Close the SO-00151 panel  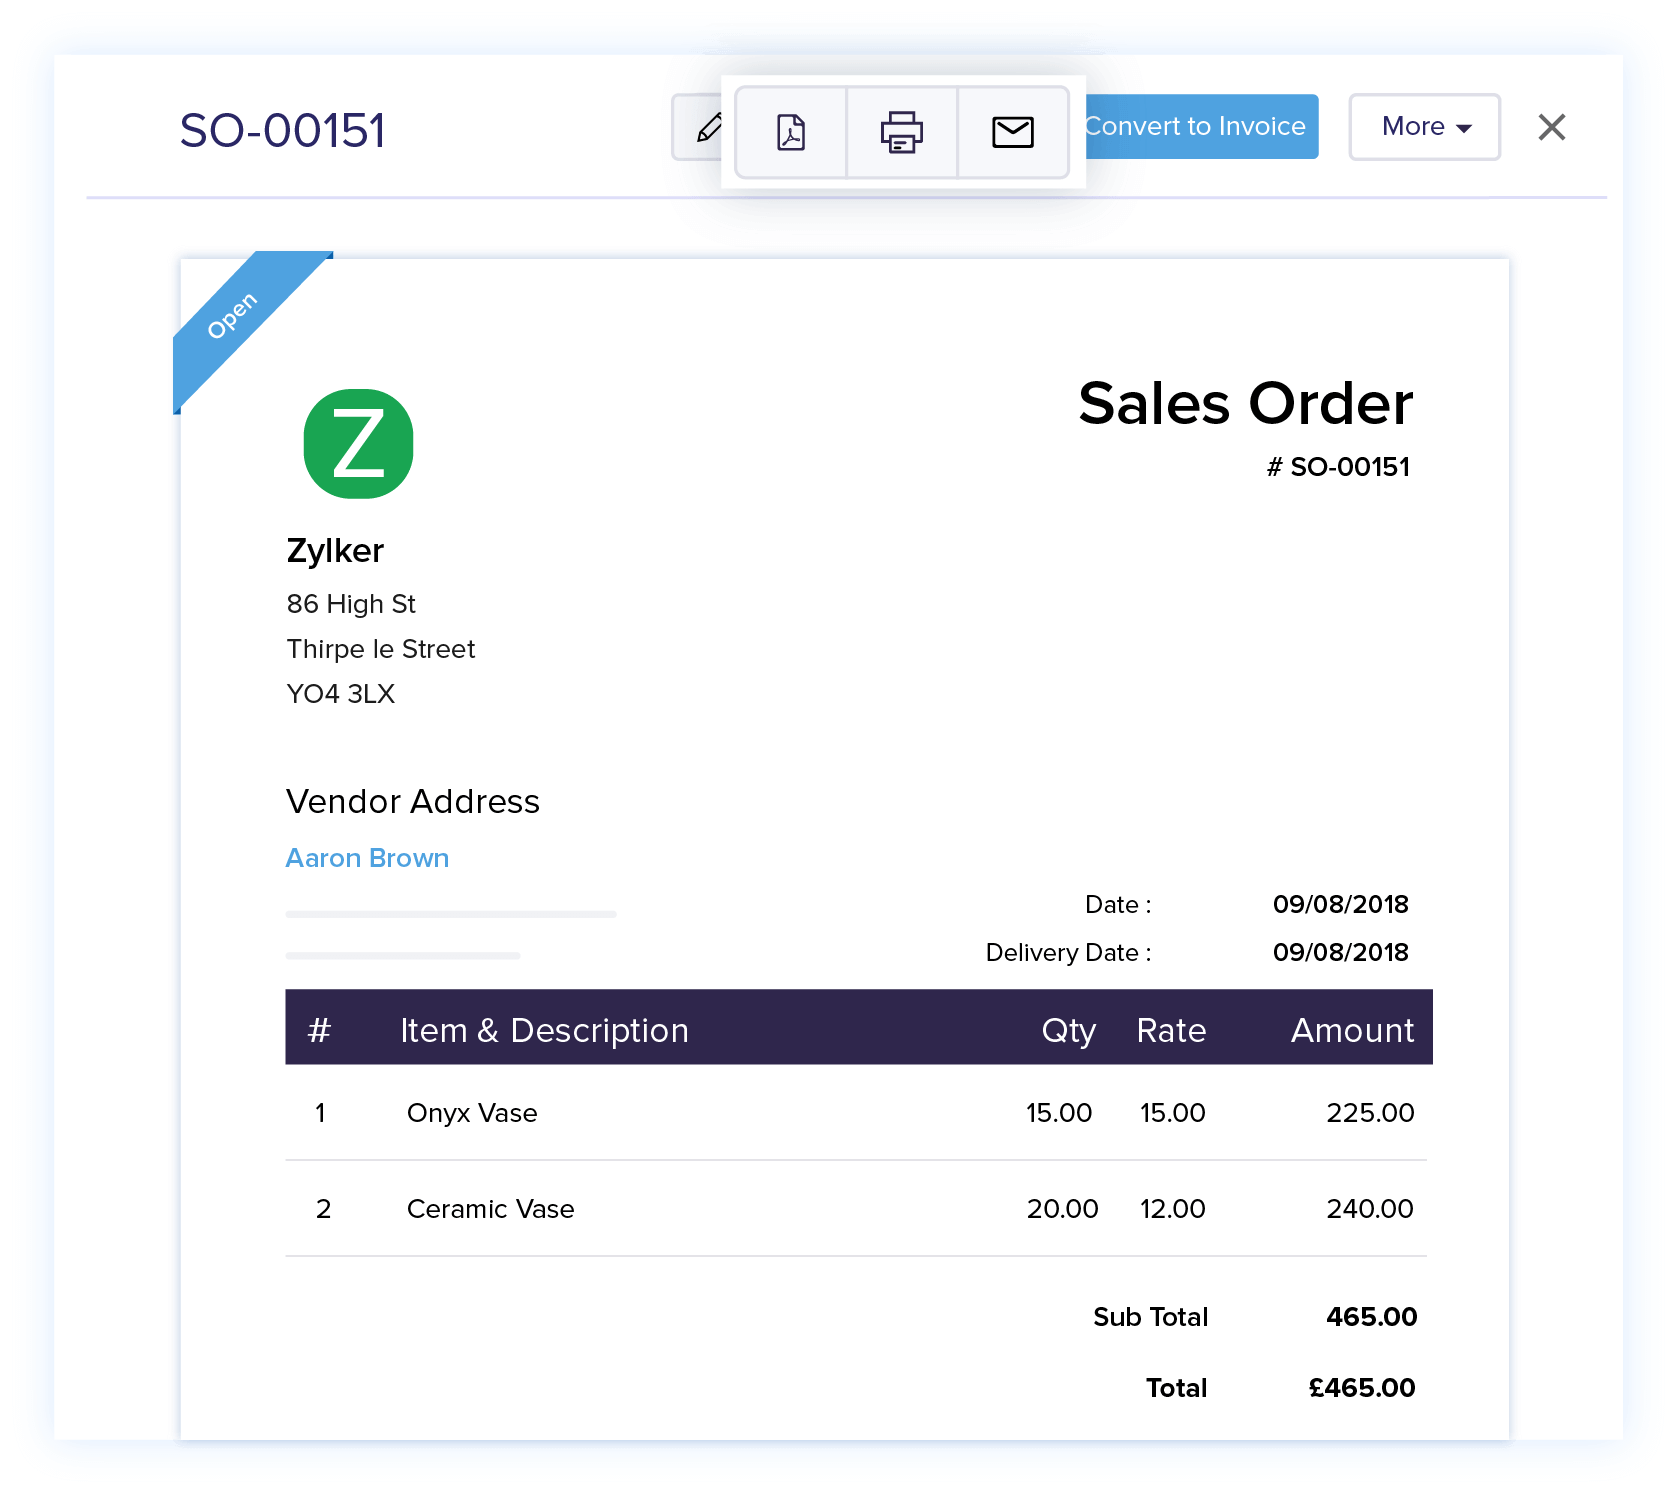coord(1551,127)
